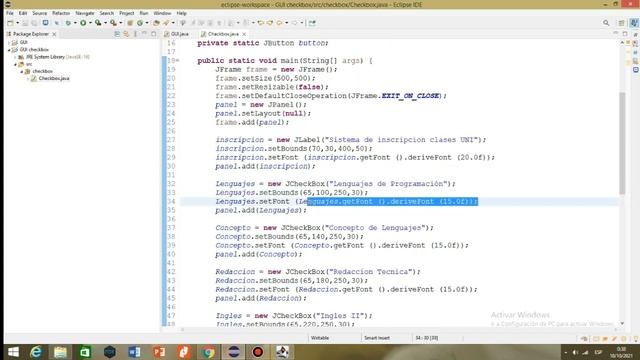This screenshot has height=360, width=640.
Task: Click the 'Smart Insert' status bar entry
Action: pyautogui.click(x=377, y=338)
